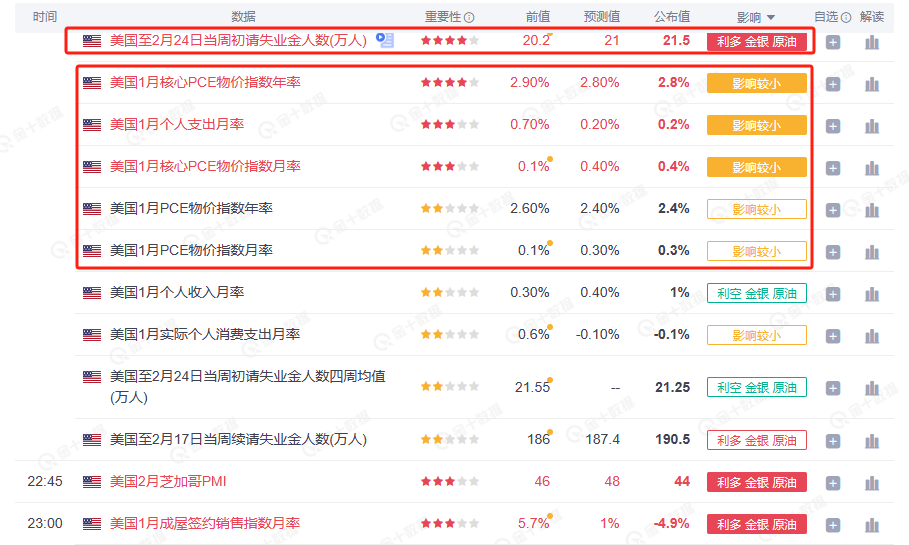
Task: Click the 预测值 column header
Action: click(602, 17)
